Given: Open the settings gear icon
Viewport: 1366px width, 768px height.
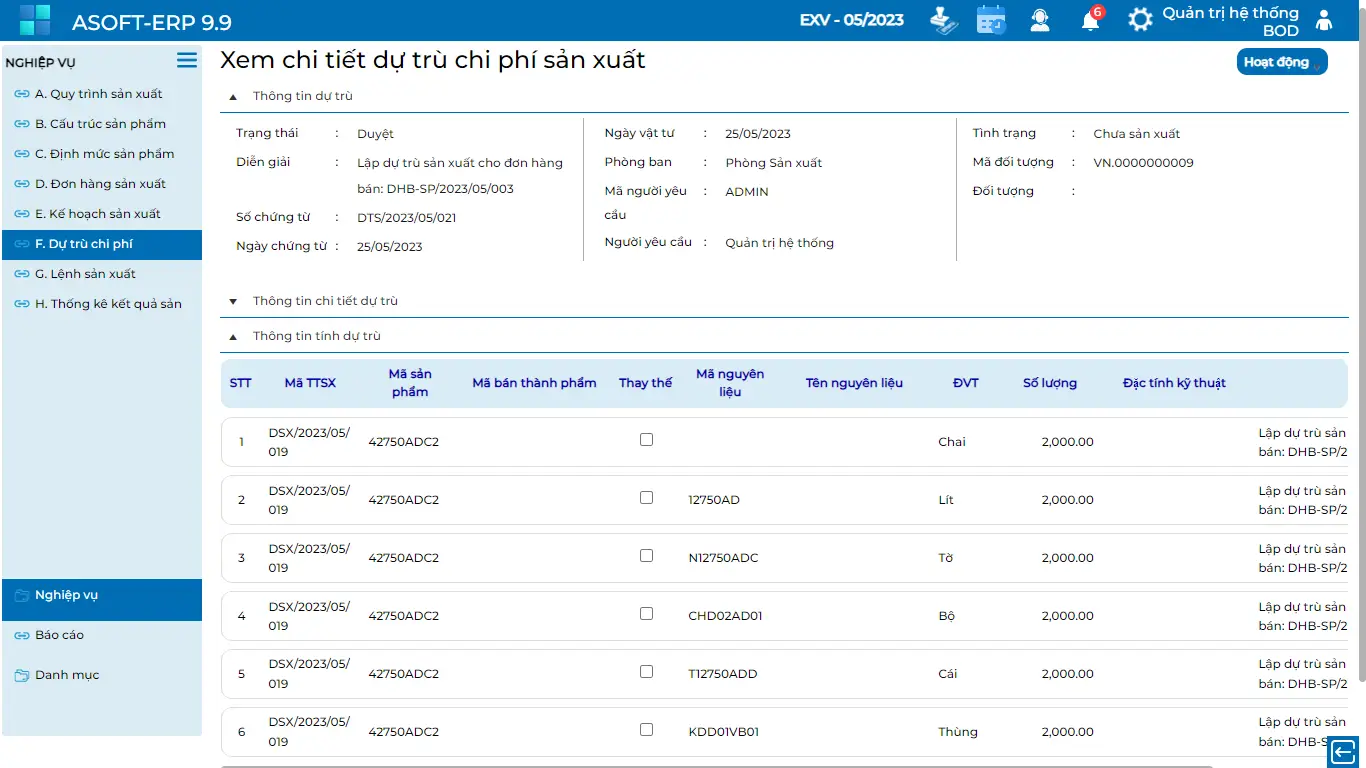Looking at the screenshot, I should tap(1140, 20).
